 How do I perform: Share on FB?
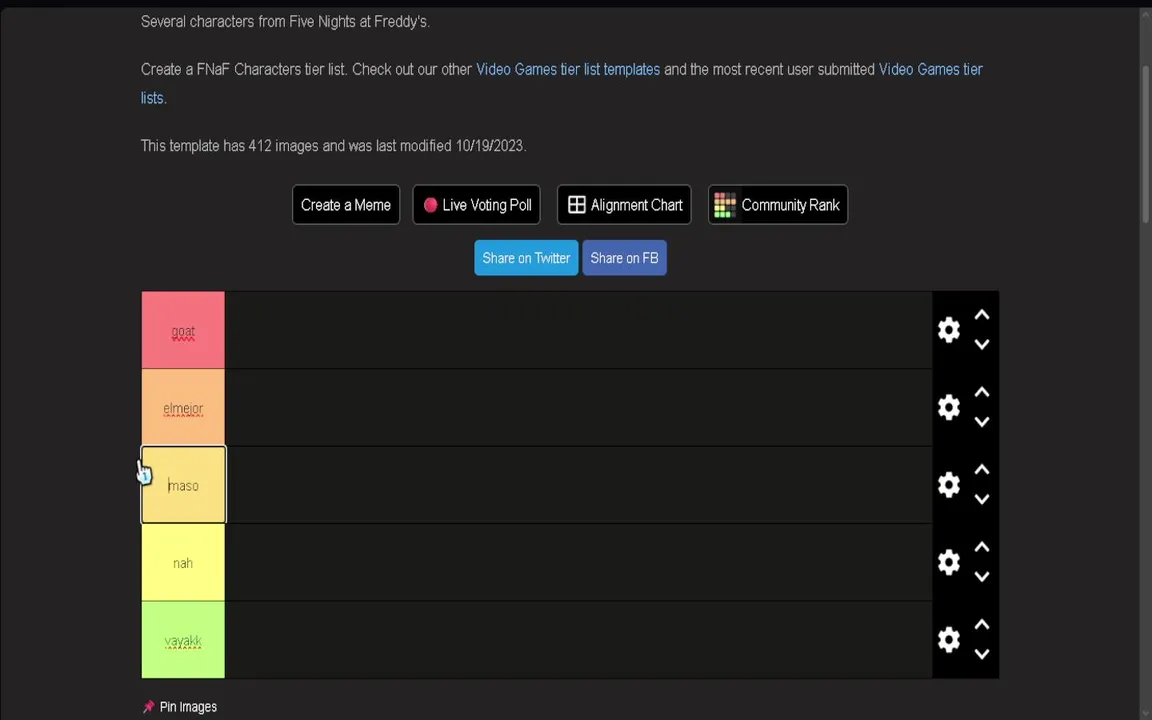pos(624,258)
